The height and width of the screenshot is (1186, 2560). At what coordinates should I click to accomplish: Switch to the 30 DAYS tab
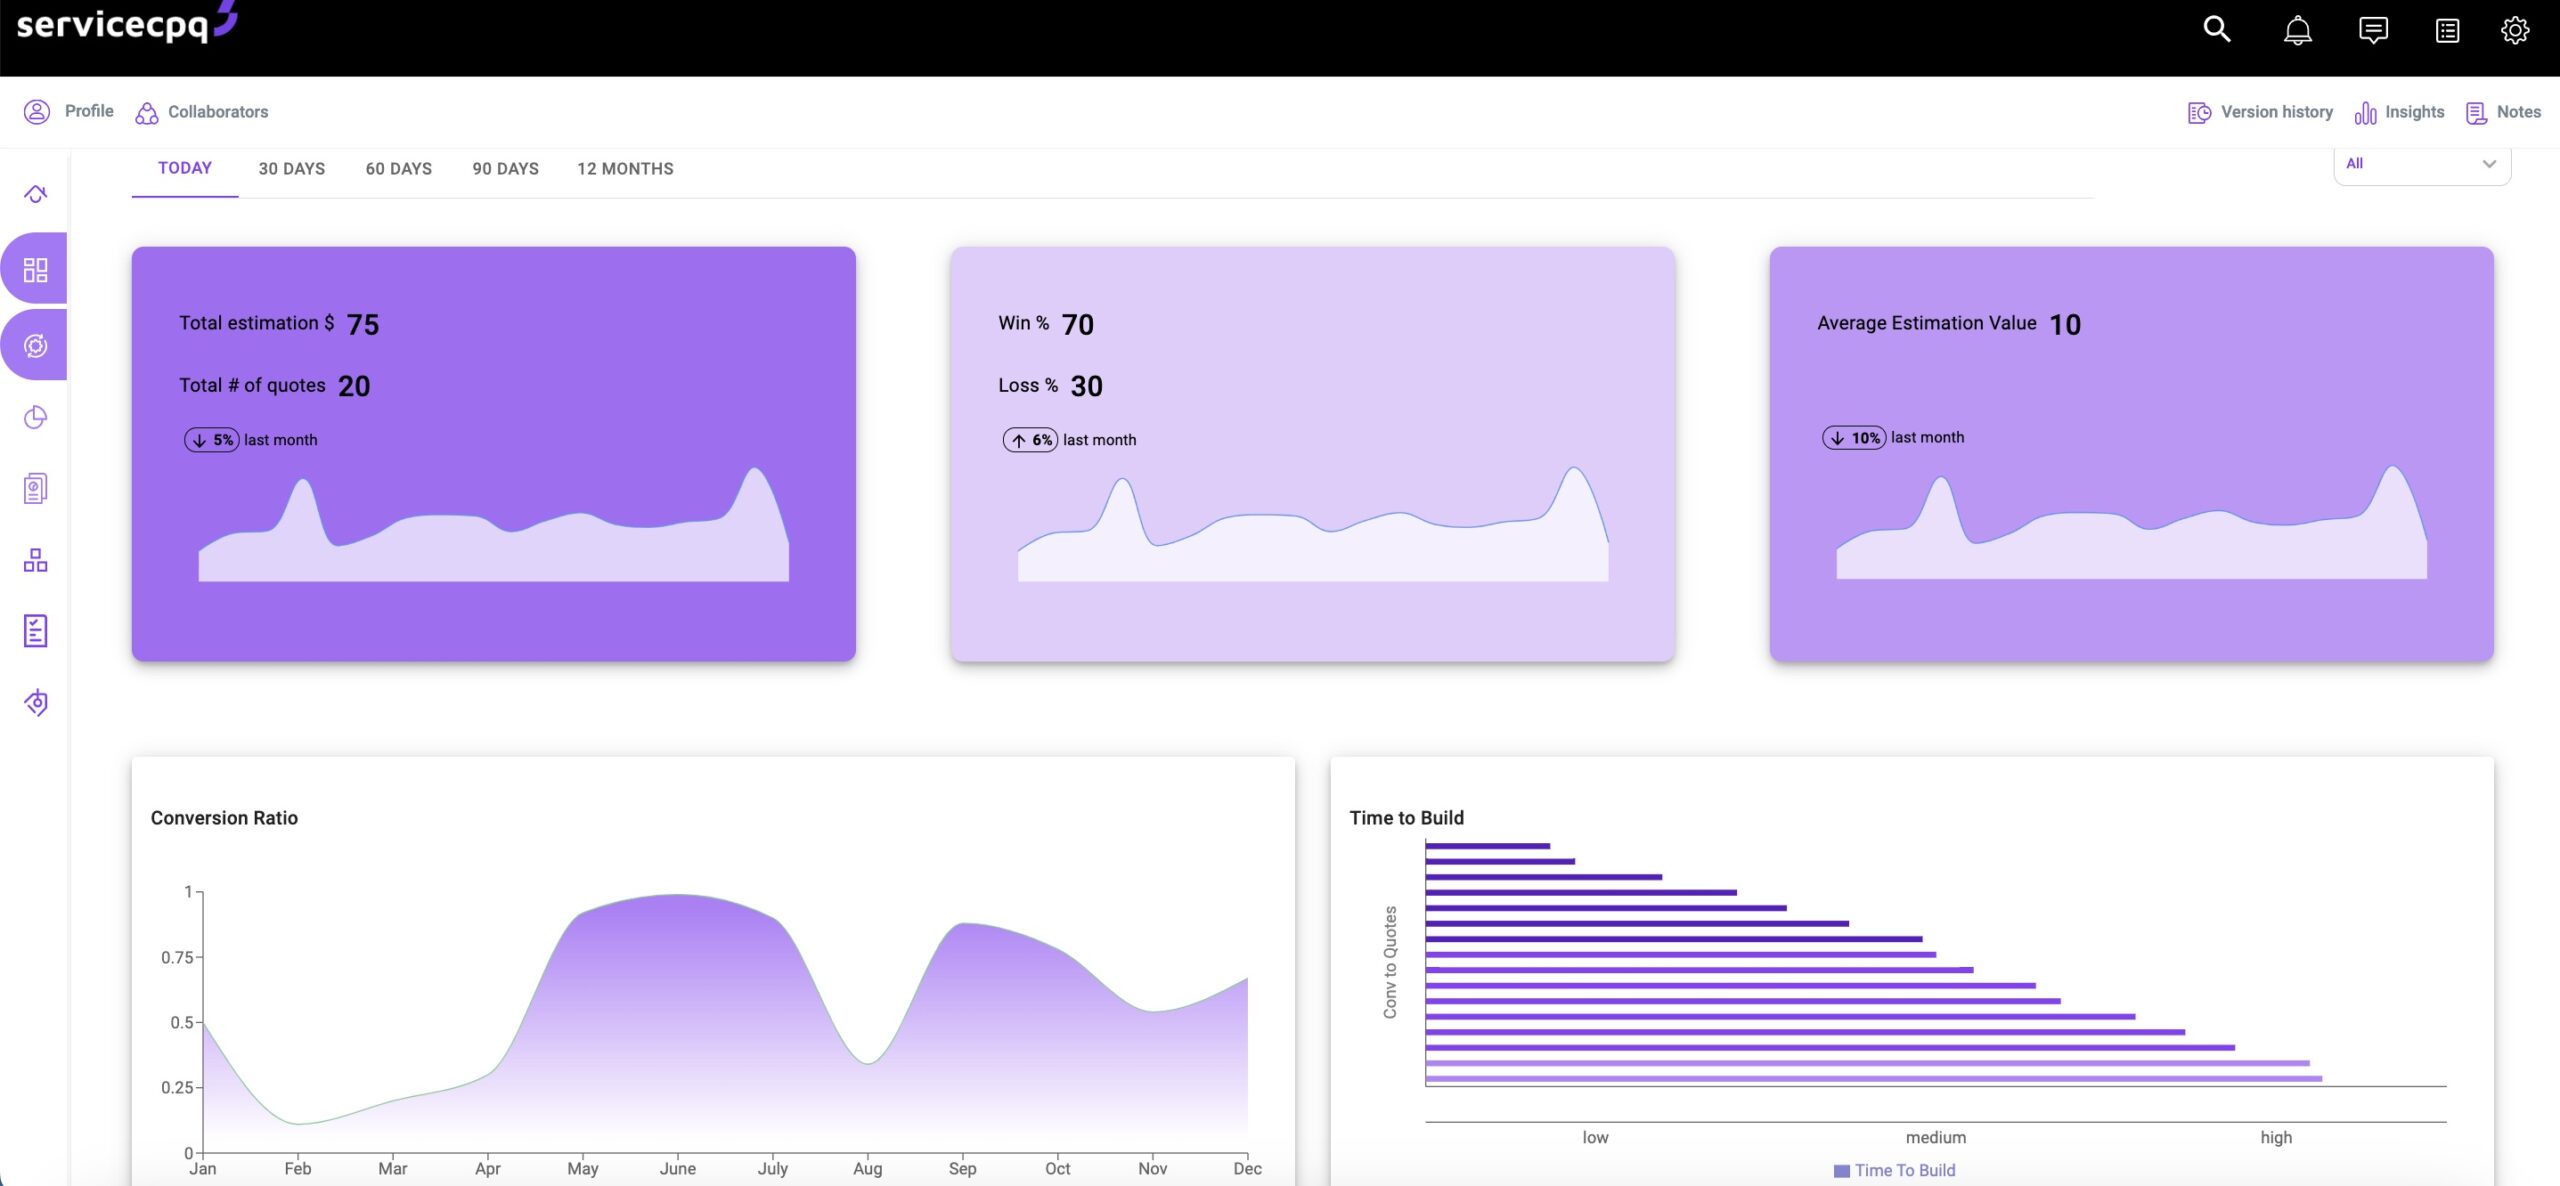[x=291, y=169]
